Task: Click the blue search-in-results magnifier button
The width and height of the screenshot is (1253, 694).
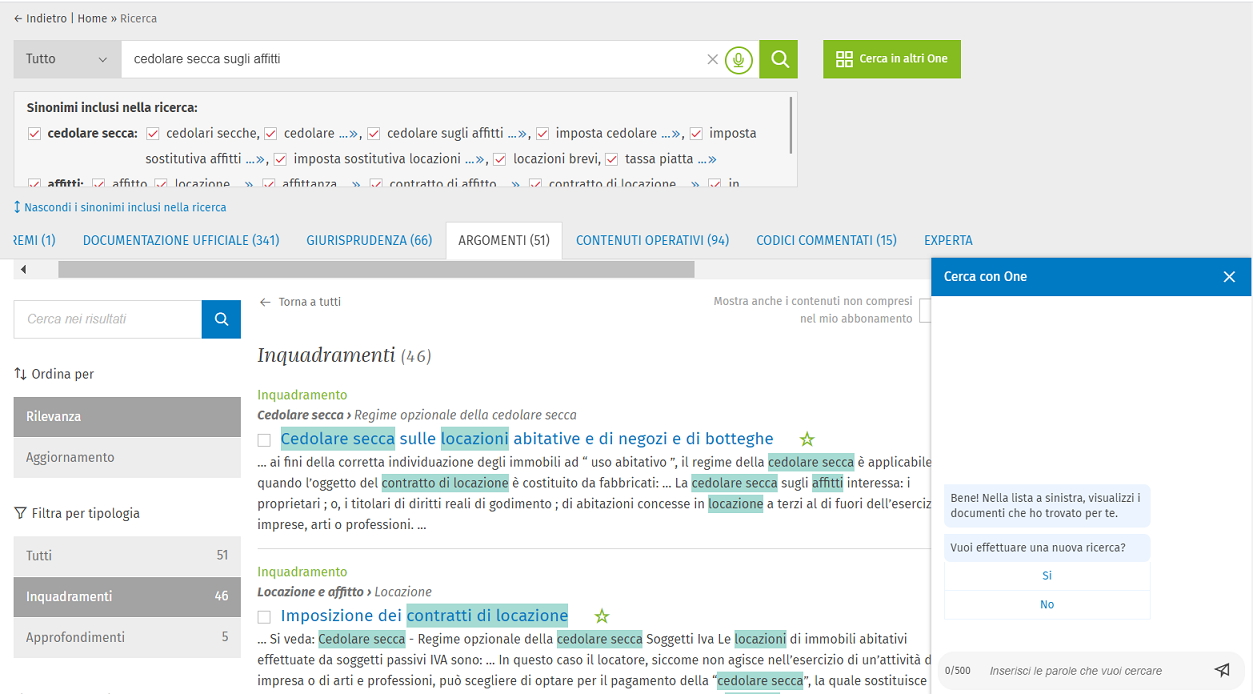Action: point(221,319)
